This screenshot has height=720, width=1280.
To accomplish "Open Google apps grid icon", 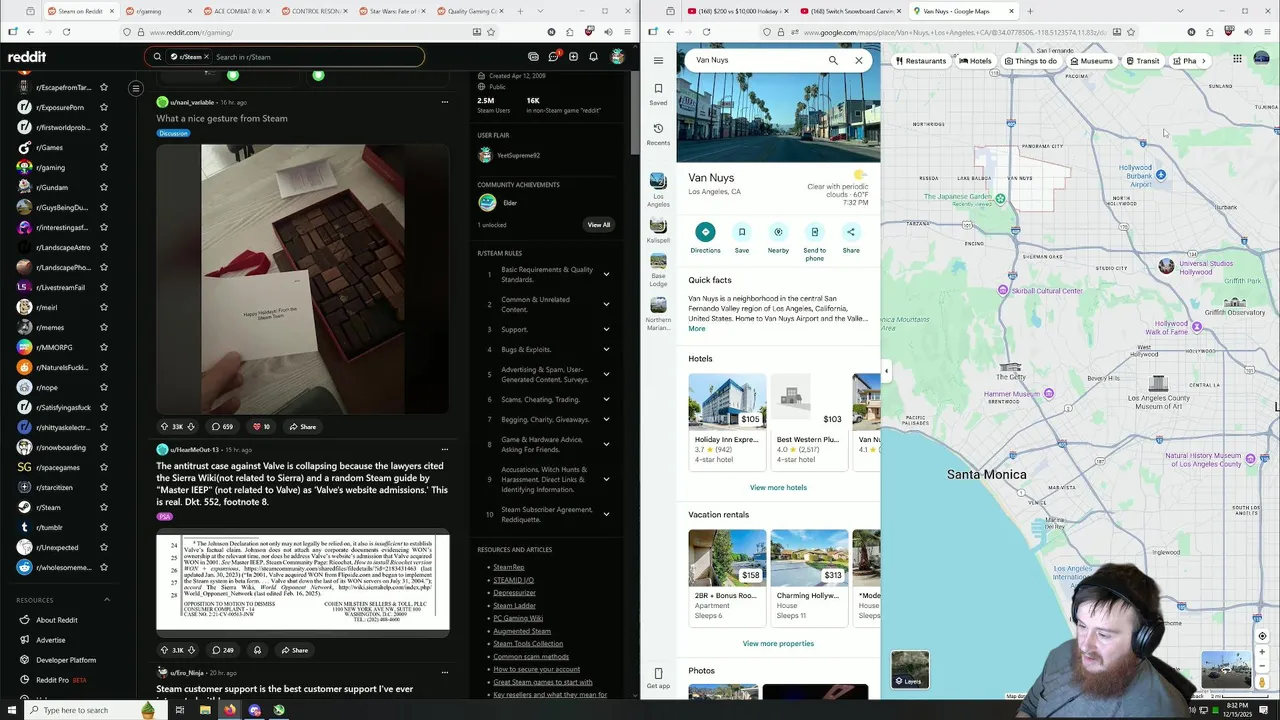I will click(x=1237, y=59).
